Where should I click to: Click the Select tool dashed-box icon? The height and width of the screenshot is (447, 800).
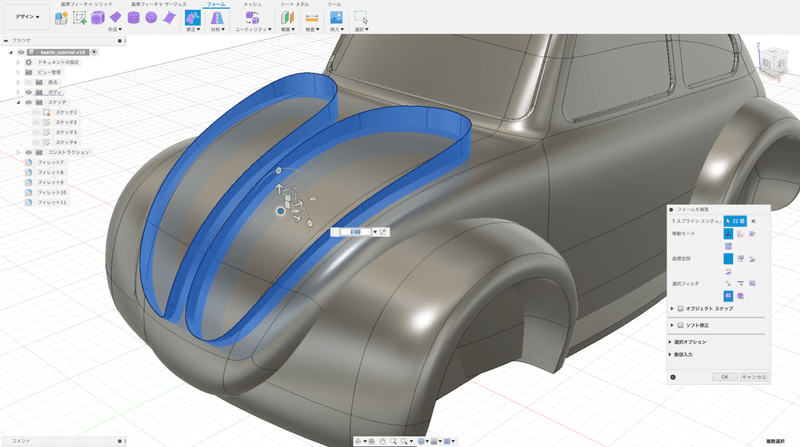(361, 18)
